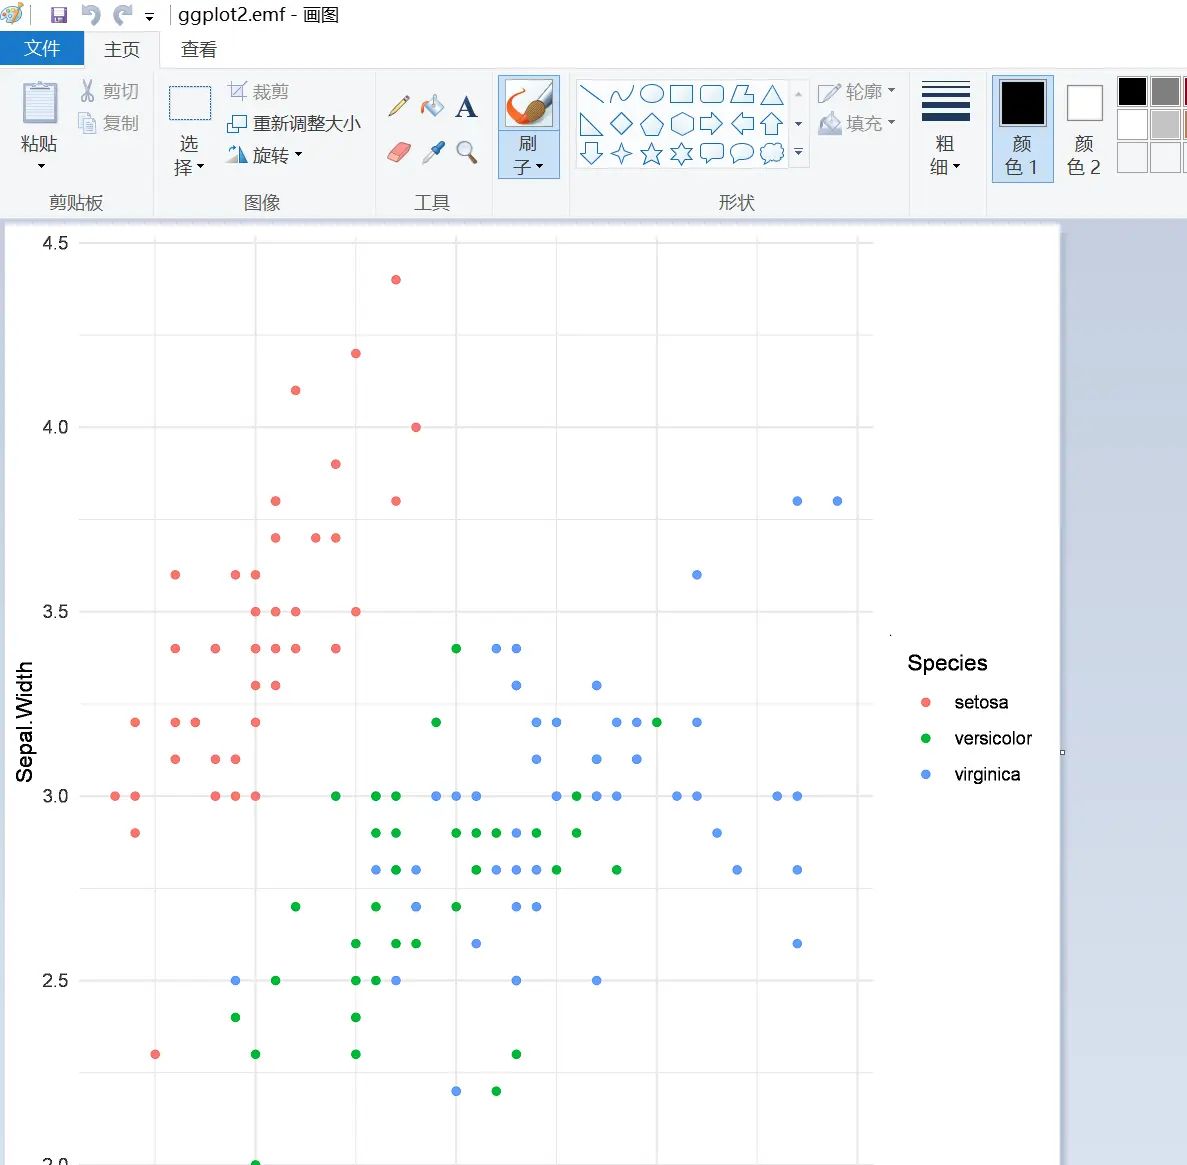Image resolution: width=1187 pixels, height=1165 pixels.
Task: Click the Undo arrow icon
Action: tap(91, 15)
